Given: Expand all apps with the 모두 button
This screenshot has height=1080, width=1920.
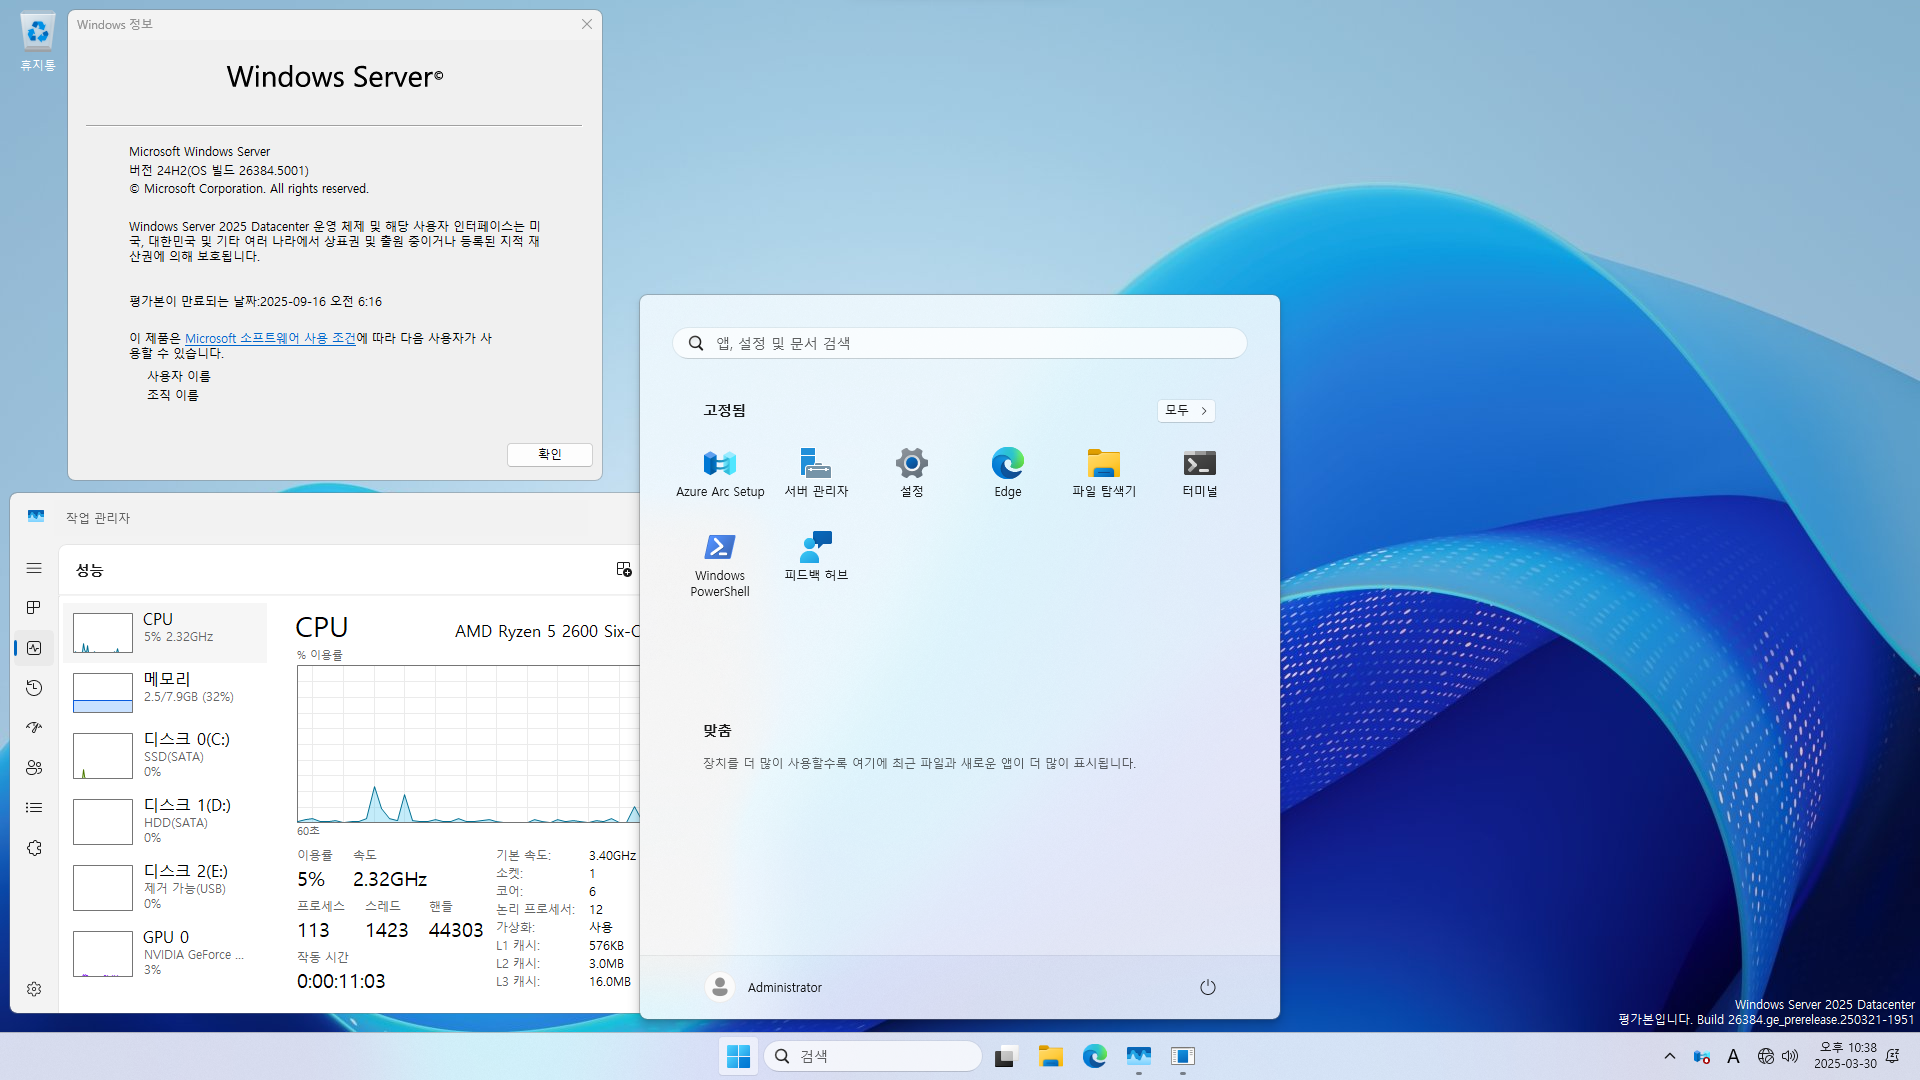Looking at the screenshot, I should (1186, 410).
